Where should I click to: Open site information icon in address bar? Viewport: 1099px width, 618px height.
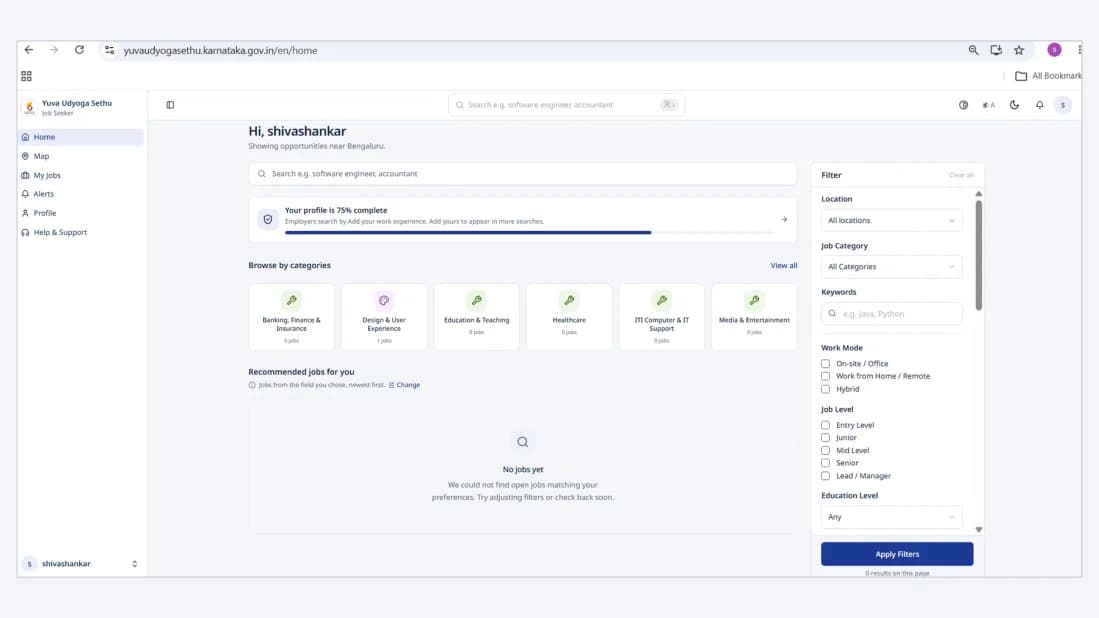click(x=109, y=50)
